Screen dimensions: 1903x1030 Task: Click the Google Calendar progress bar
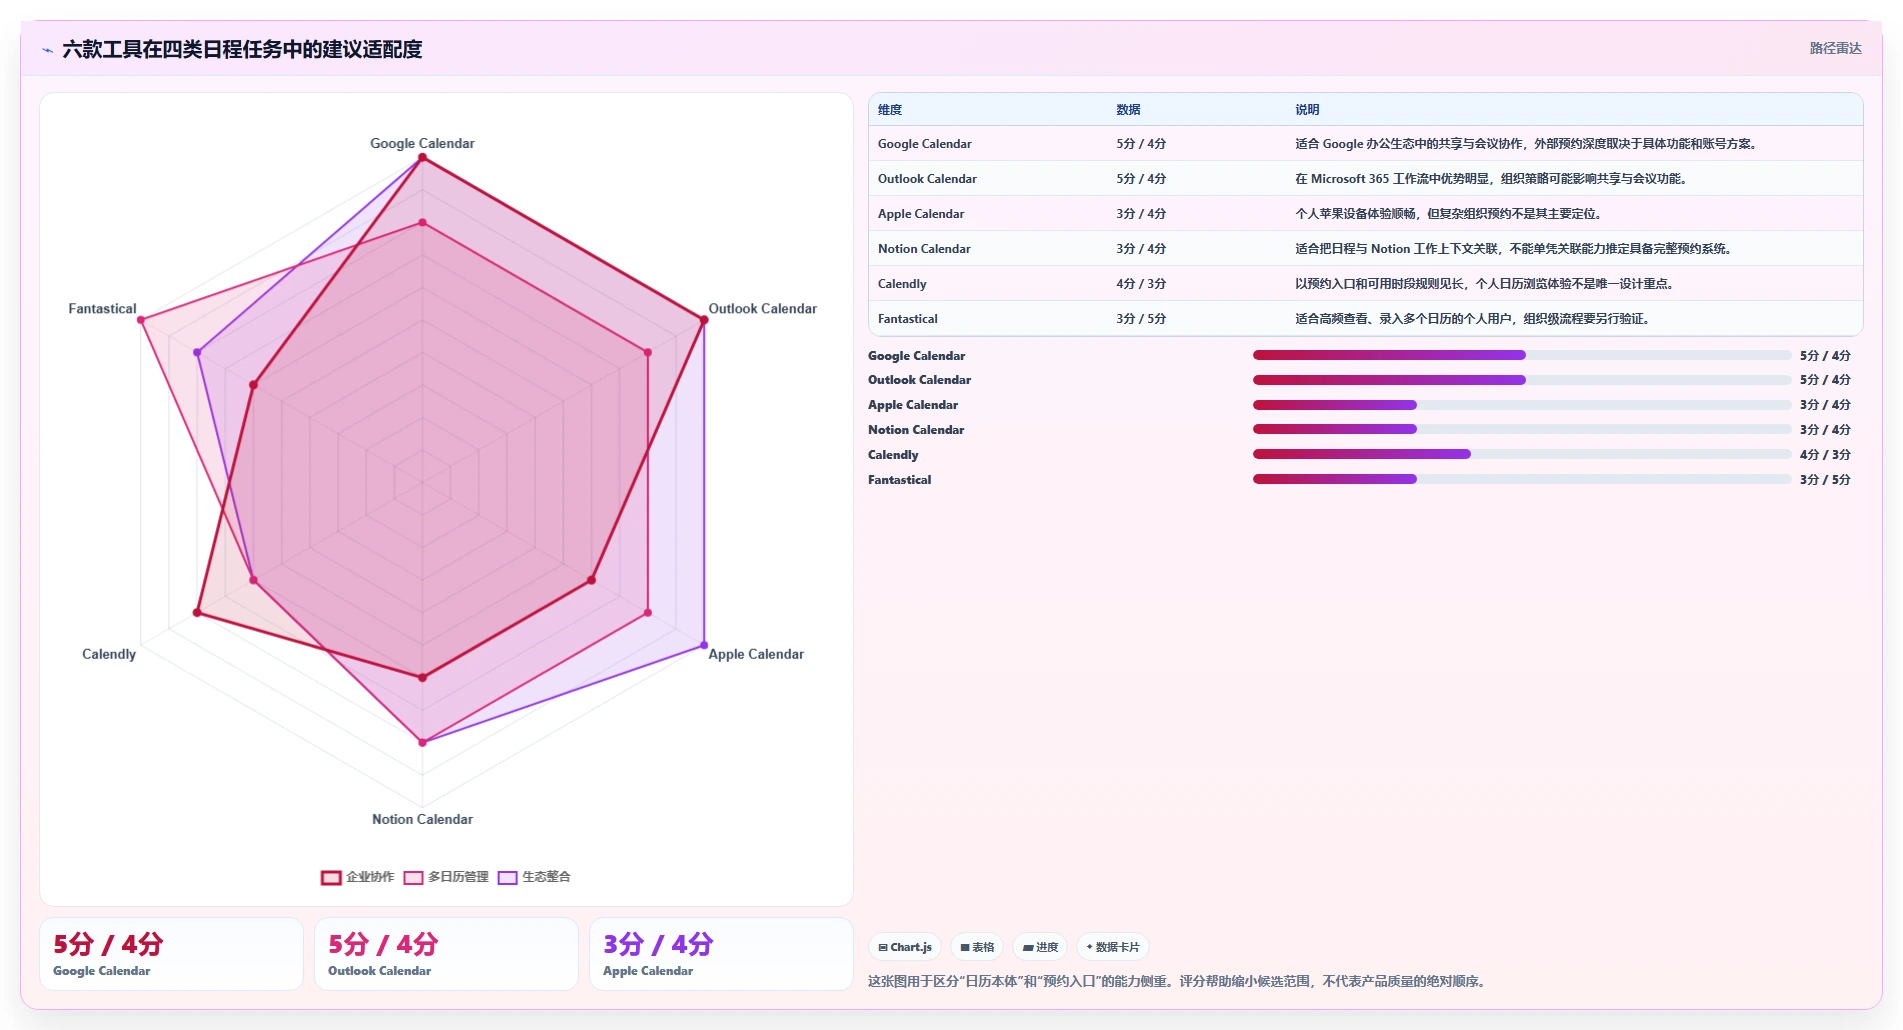click(x=1522, y=355)
